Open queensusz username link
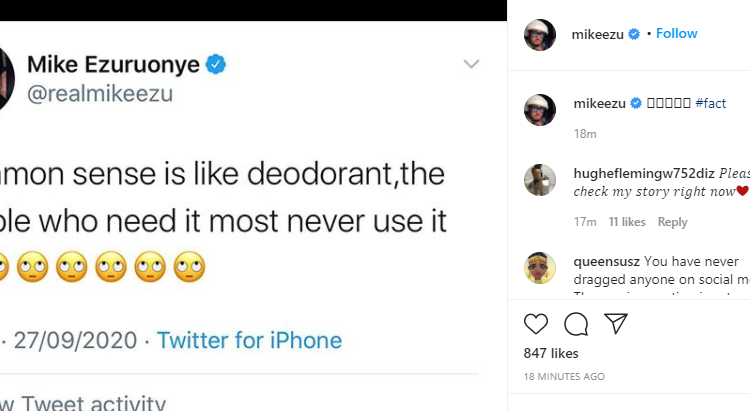This screenshot has width=750, height=411. pyautogui.click(x=607, y=260)
